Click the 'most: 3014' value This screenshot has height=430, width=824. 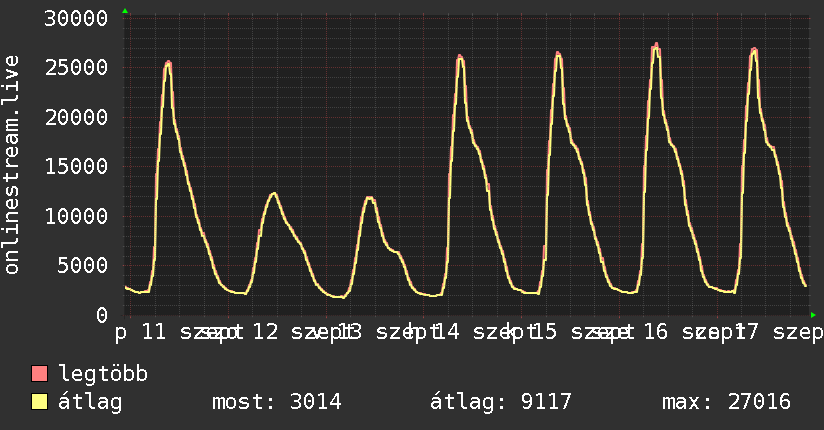pyautogui.click(x=277, y=402)
